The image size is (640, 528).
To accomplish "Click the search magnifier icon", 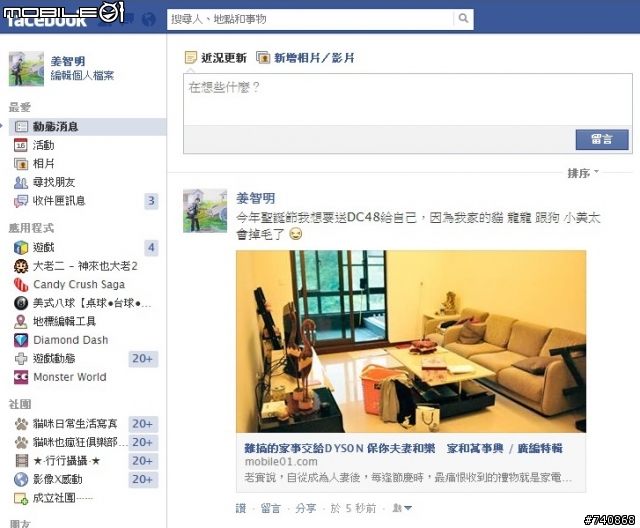I will [x=463, y=18].
